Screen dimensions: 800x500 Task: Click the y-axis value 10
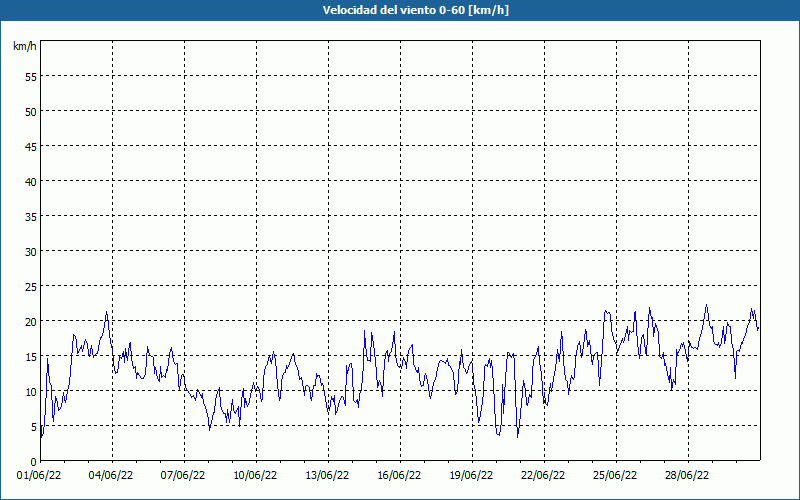31,391
